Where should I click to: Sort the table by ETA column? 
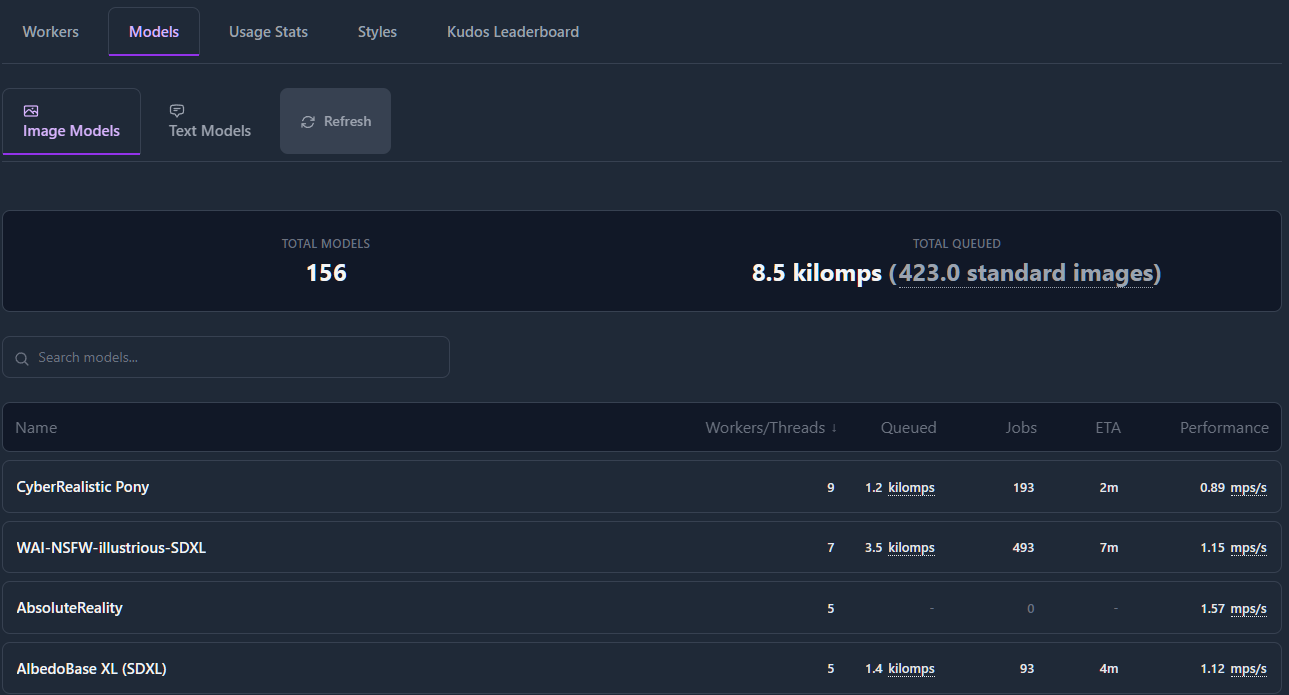point(1107,428)
